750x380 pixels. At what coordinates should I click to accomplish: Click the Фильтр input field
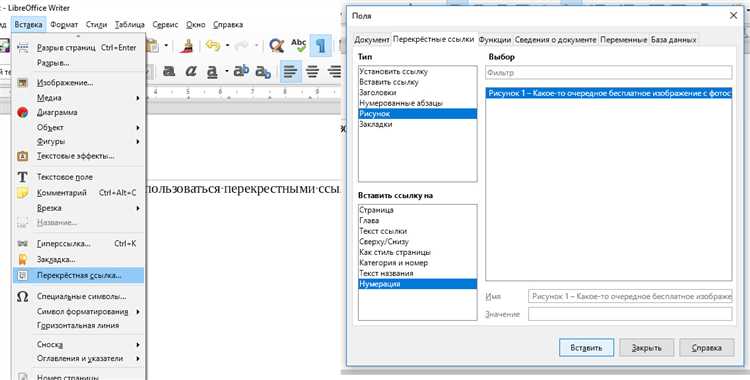click(608, 73)
